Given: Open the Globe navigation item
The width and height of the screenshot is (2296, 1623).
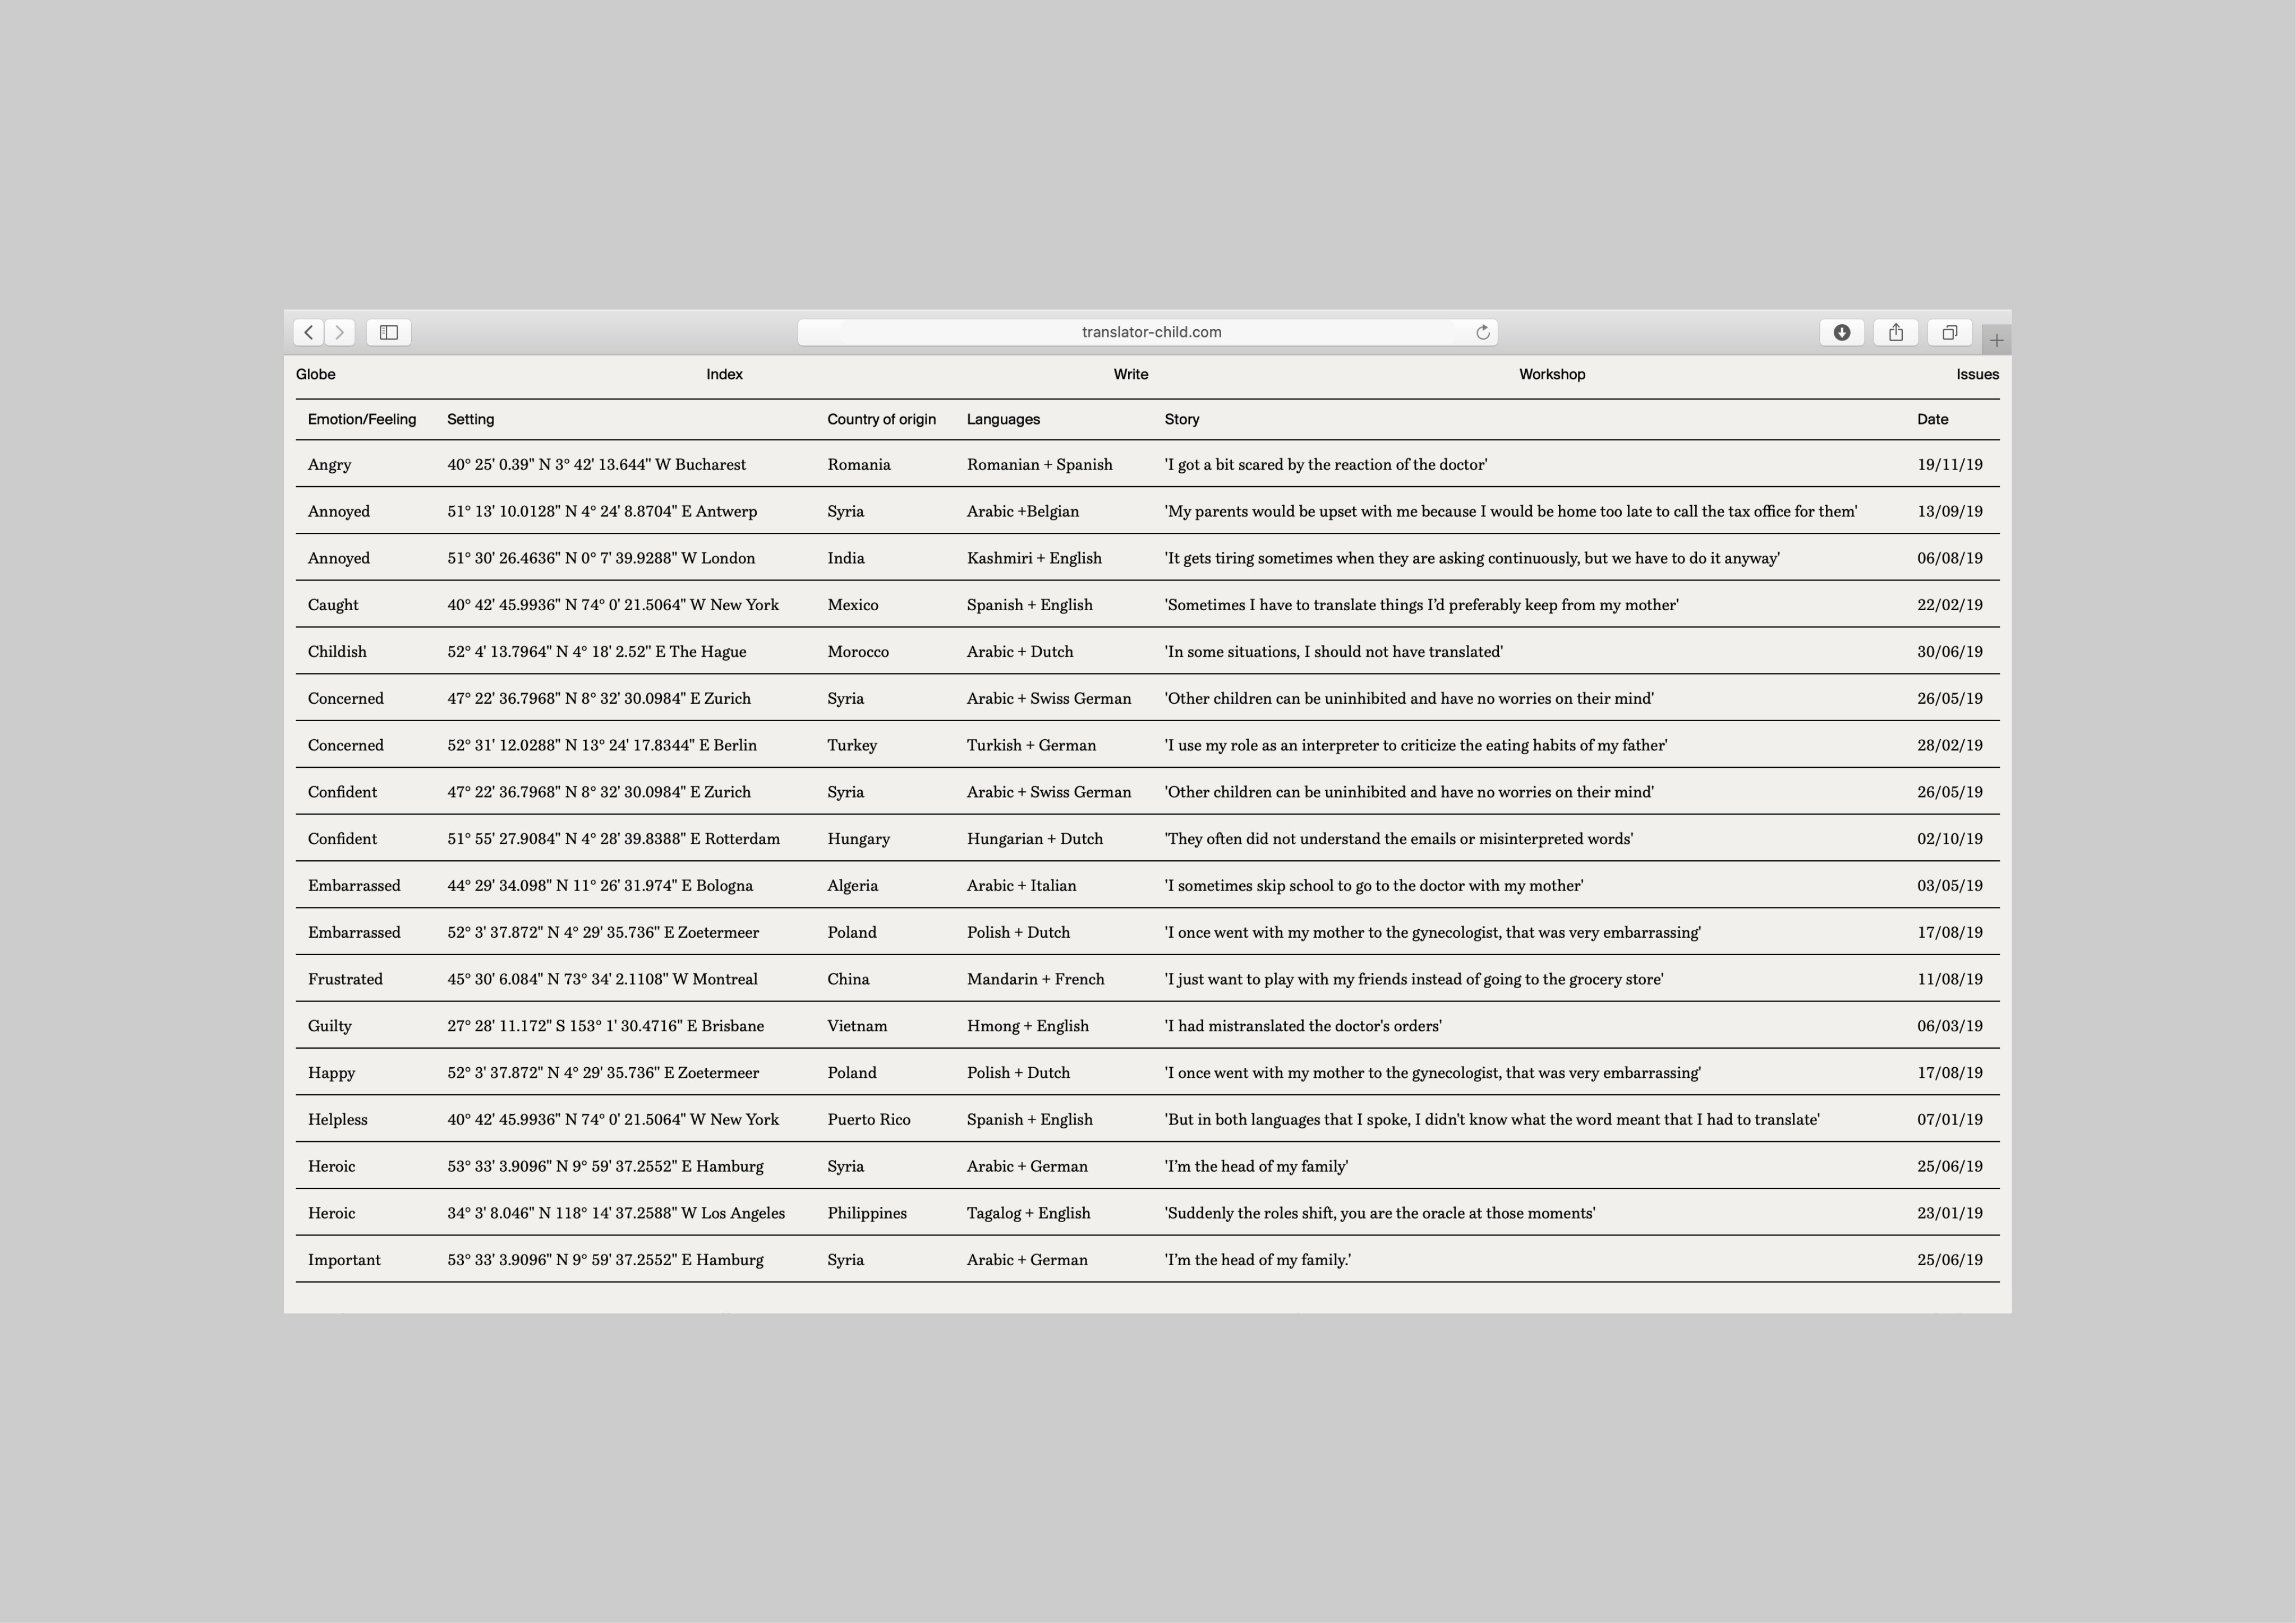Looking at the screenshot, I should 315,374.
